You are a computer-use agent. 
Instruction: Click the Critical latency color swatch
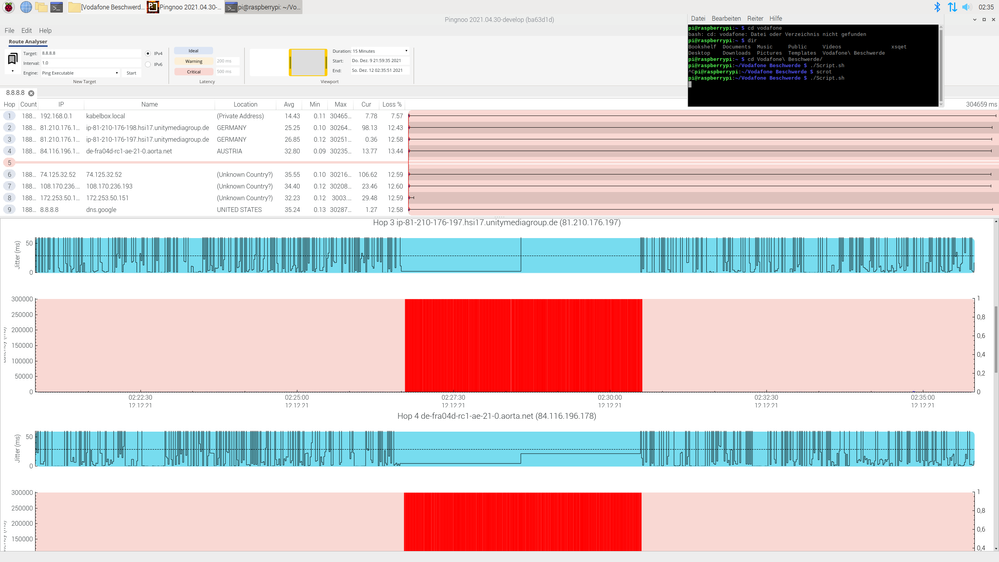click(194, 71)
